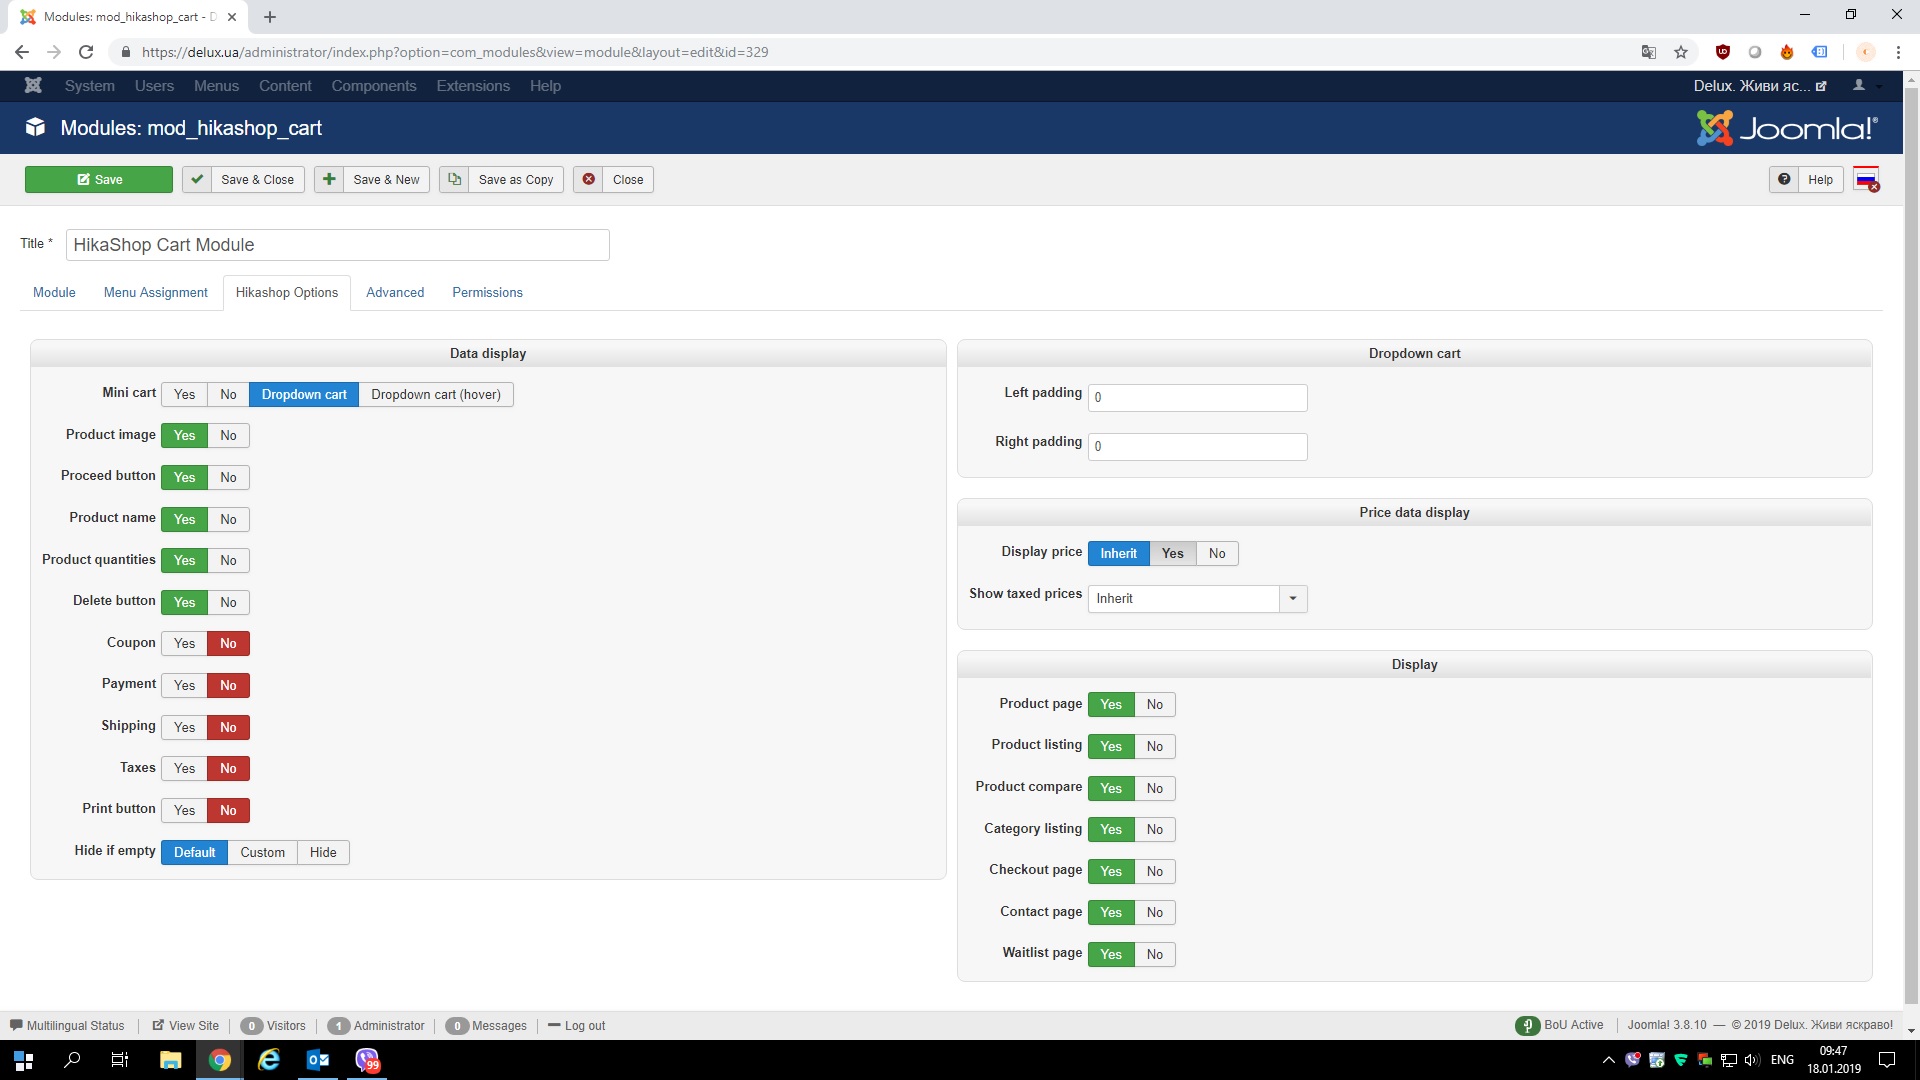This screenshot has height=1080, width=1920.
Task: Click the plus icon for Save & New
Action: 329,180
